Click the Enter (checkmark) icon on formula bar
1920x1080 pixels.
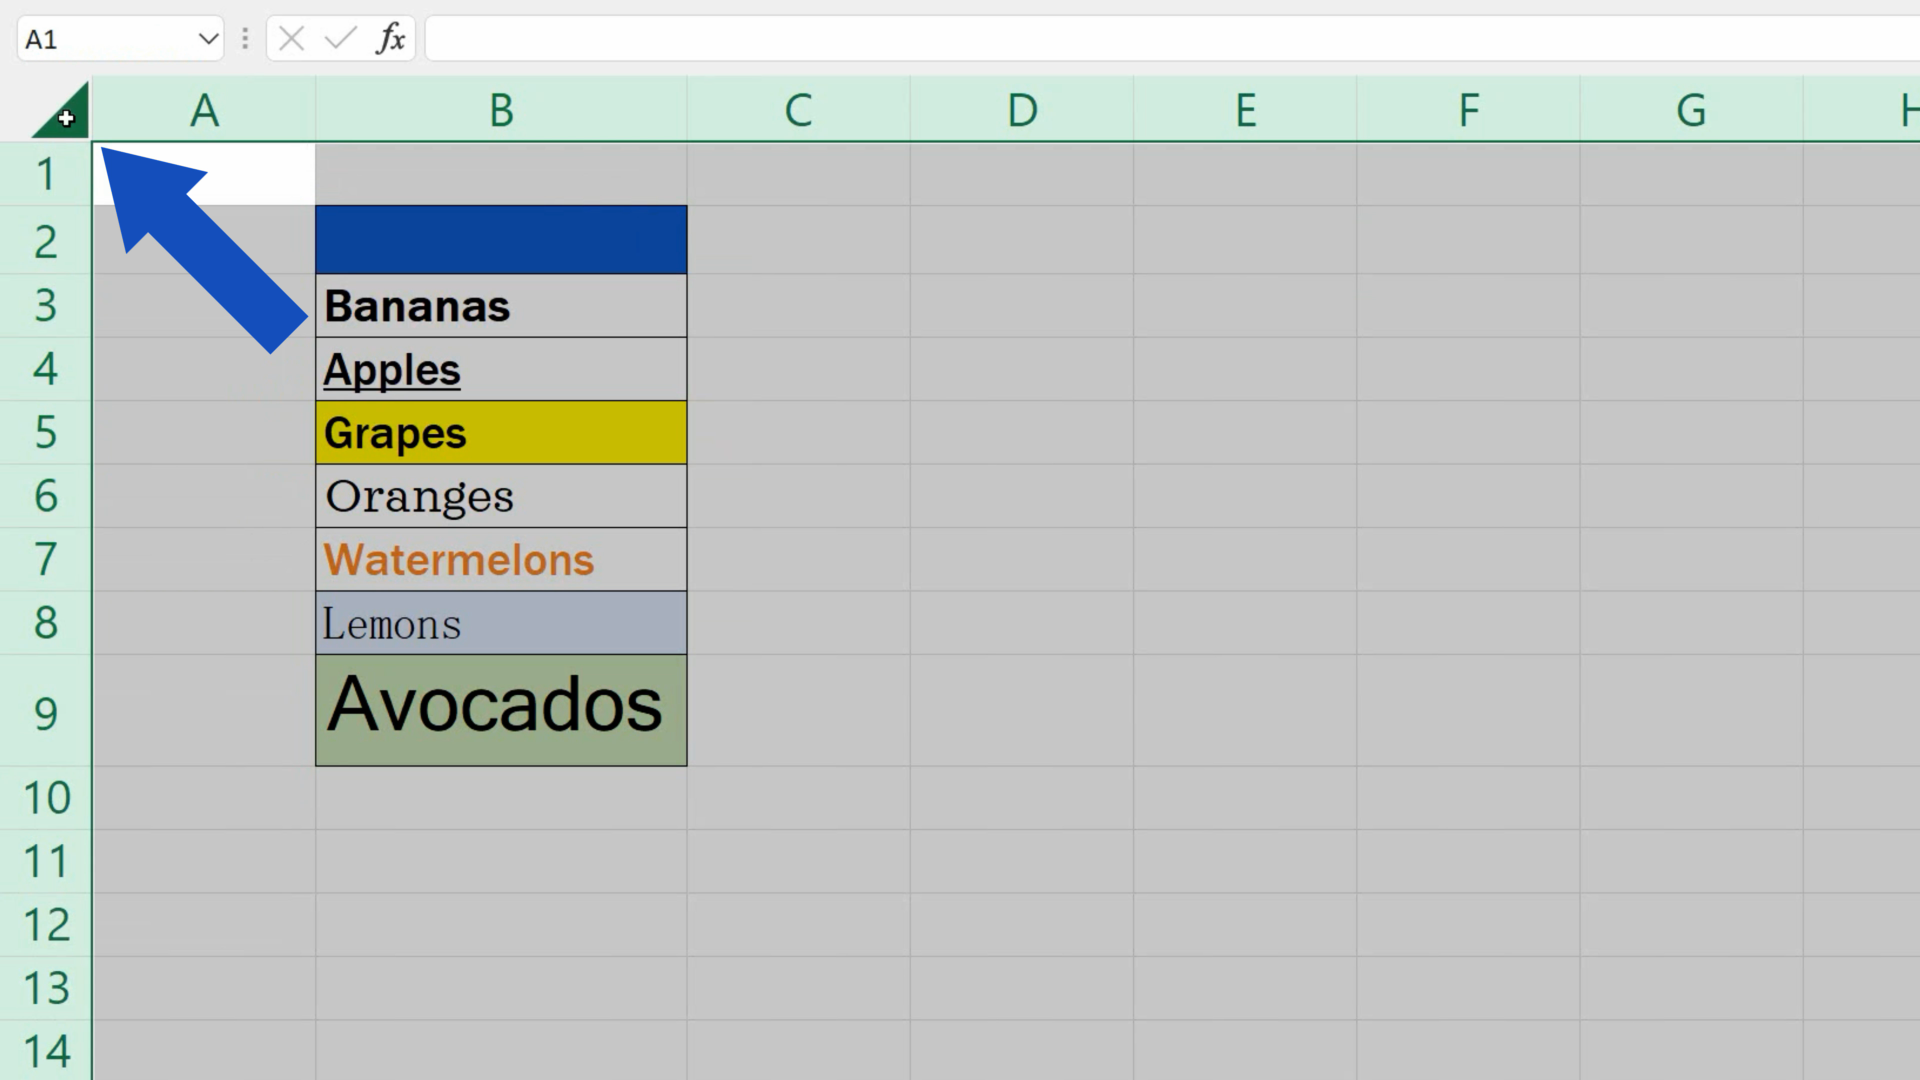pyautogui.click(x=340, y=38)
